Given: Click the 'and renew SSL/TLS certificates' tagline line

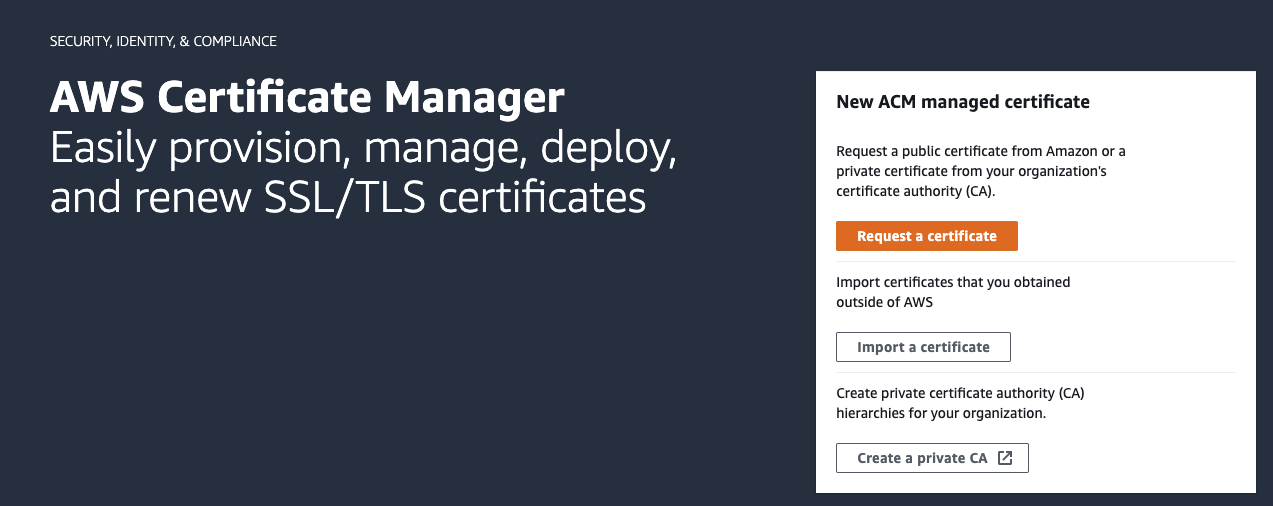Looking at the screenshot, I should click(348, 197).
